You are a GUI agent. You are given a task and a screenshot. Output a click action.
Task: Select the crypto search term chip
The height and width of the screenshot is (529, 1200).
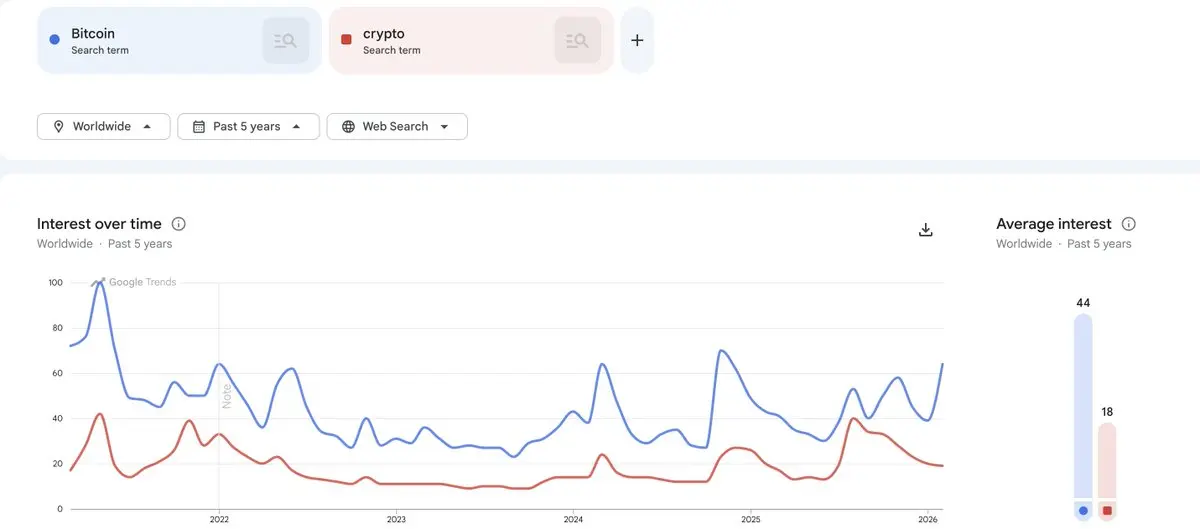(x=440, y=41)
